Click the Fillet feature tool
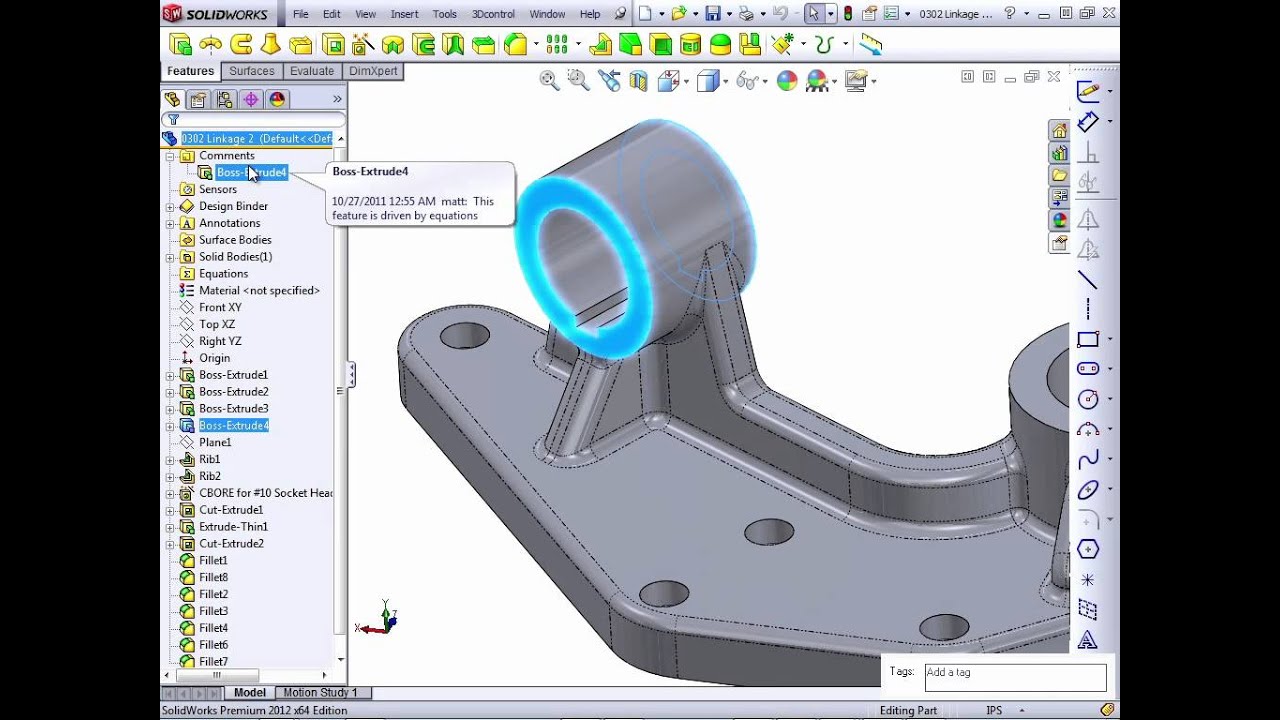The image size is (1280, 720). click(514, 44)
